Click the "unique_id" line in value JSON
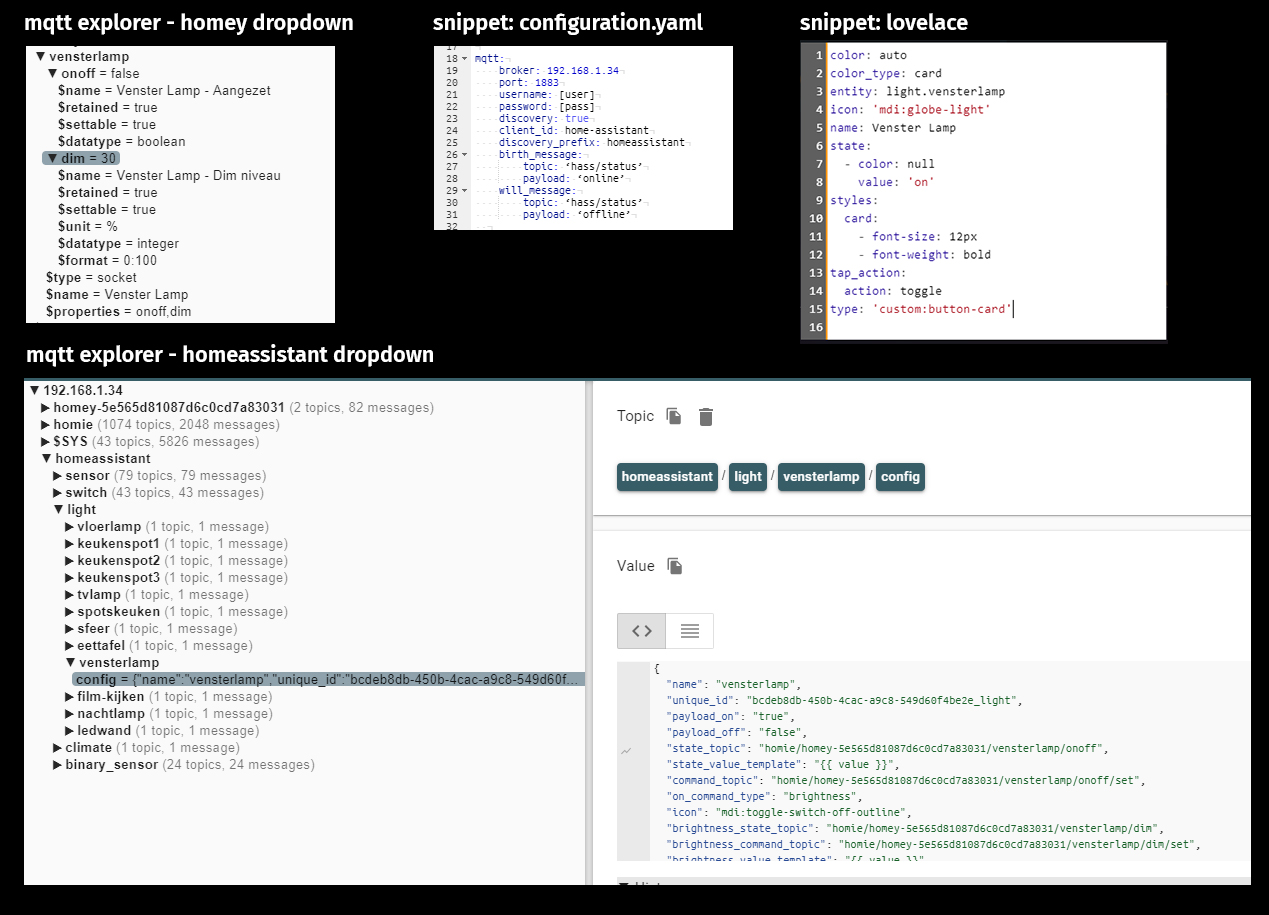The width and height of the screenshot is (1269, 915). 844,700
